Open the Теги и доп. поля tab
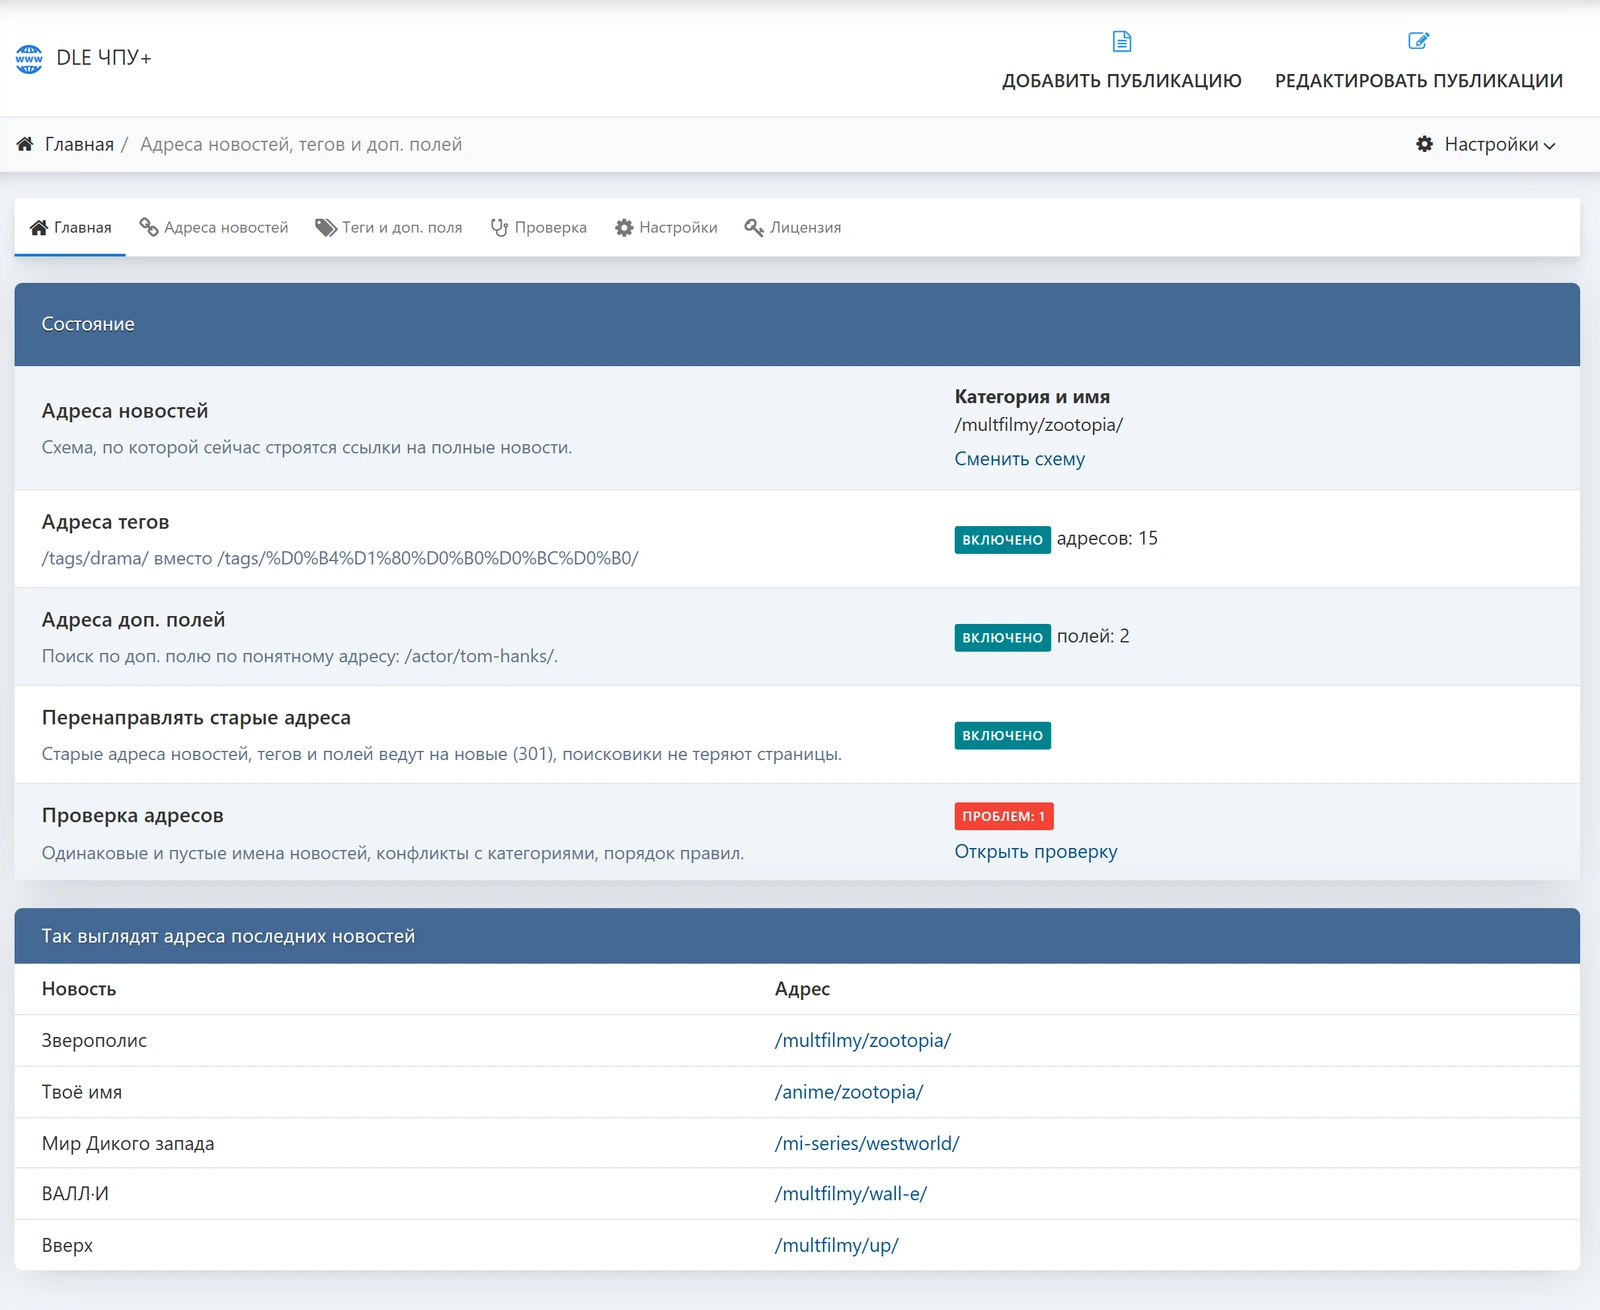 point(389,228)
